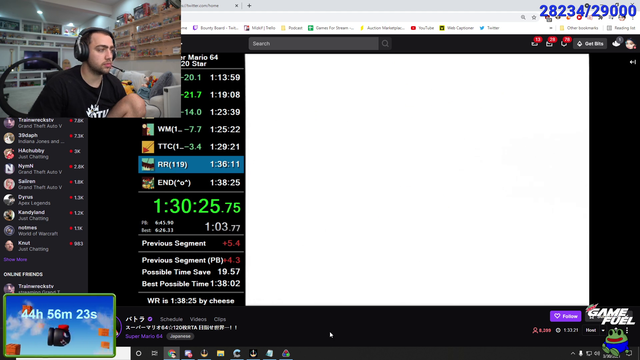Select NymN channel in sidebar
The width and height of the screenshot is (640, 360).
[x=44, y=169]
